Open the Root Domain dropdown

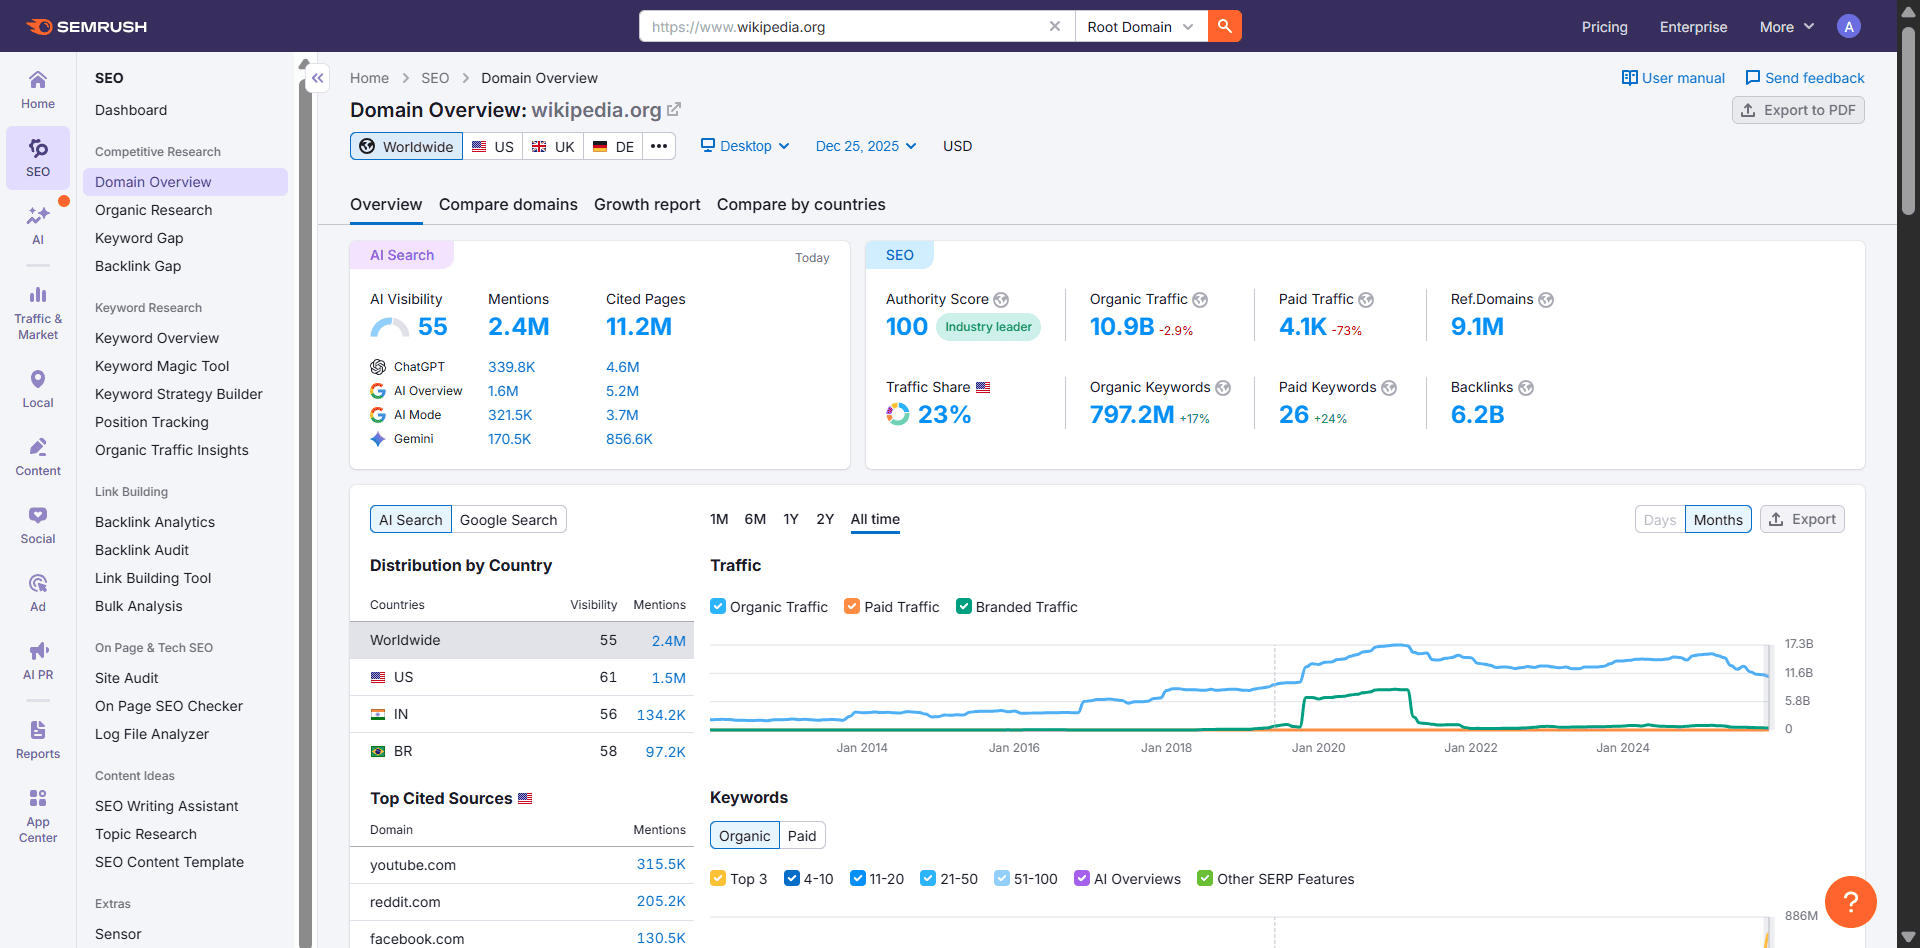(x=1139, y=27)
